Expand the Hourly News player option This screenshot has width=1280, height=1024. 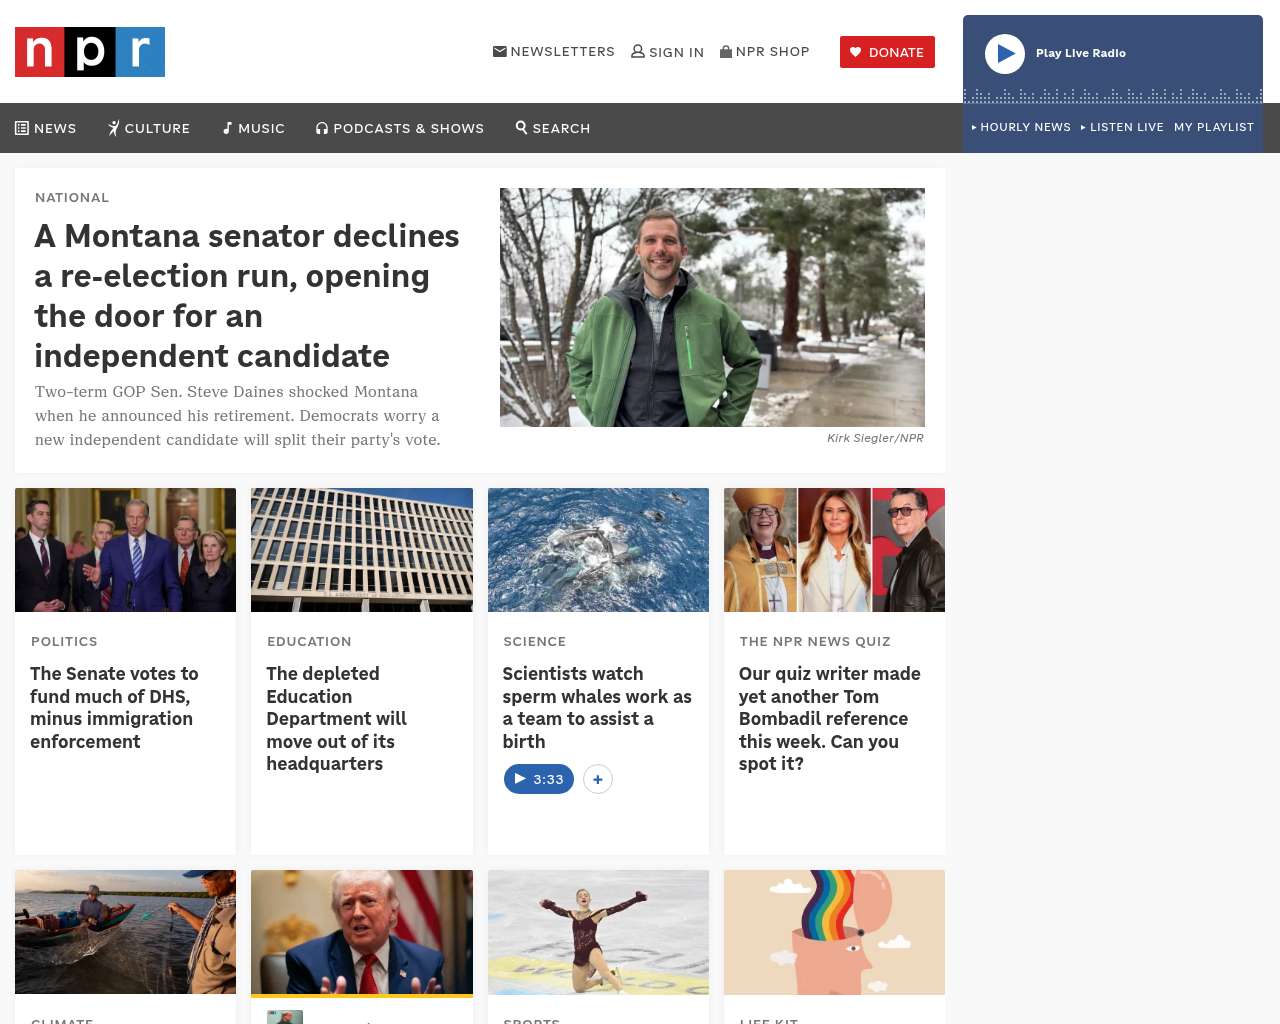tap(1021, 127)
